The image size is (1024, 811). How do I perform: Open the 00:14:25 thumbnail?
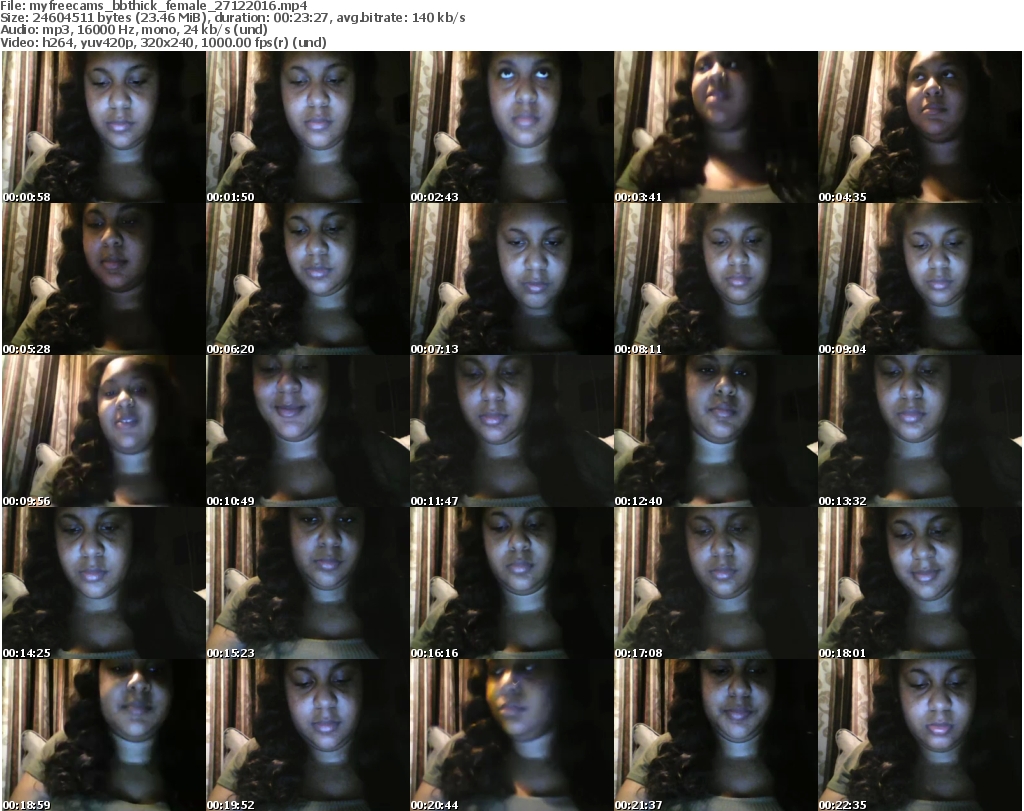tap(103, 583)
